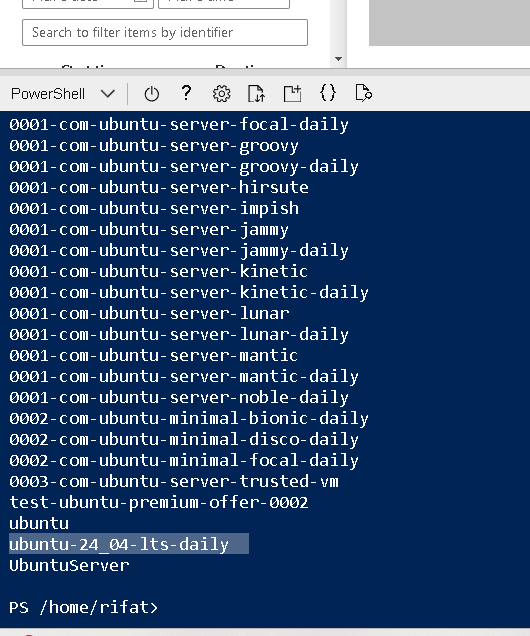This screenshot has height=636, width=530.
Task: Click the 0001-com-ubuntu-server-mantic line
Action: coord(154,355)
